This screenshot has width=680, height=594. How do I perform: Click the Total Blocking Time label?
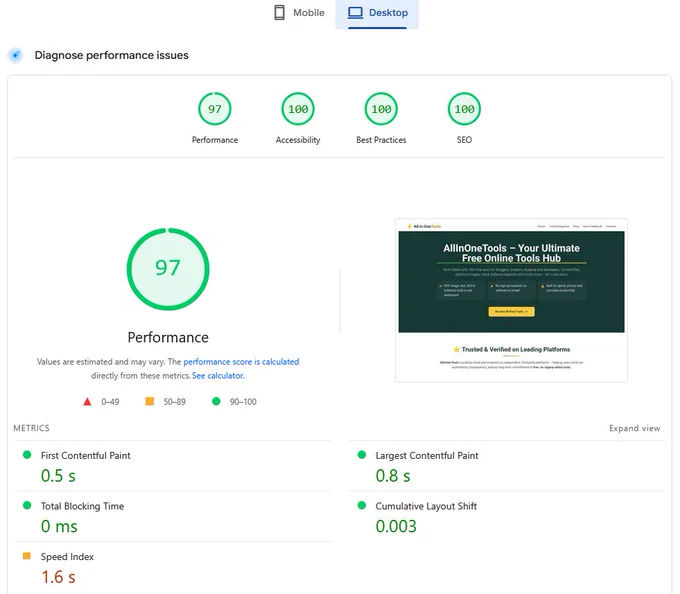pyautogui.click(x=82, y=506)
